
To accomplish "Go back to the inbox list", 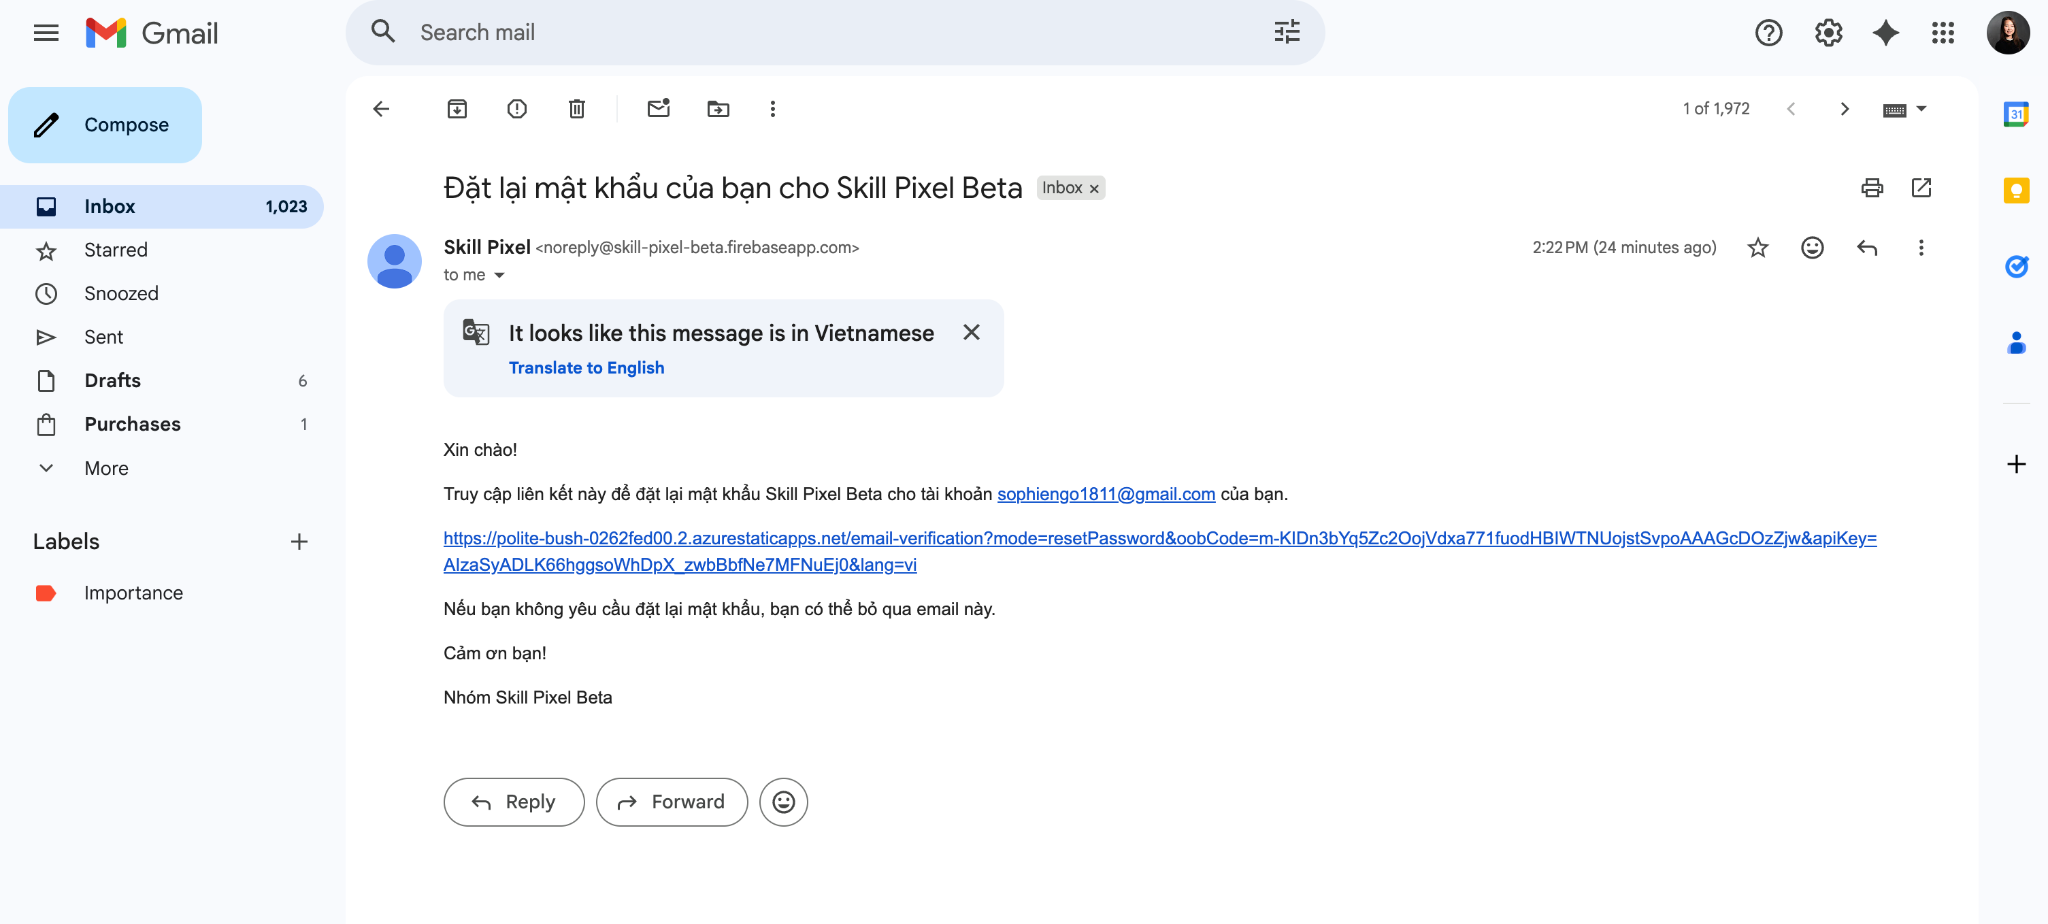I will tap(381, 109).
